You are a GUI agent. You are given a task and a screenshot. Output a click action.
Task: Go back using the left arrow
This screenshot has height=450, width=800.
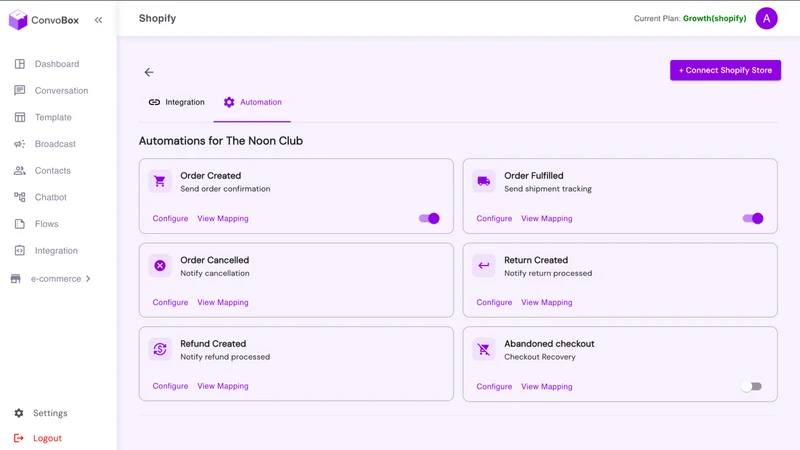pyautogui.click(x=149, y=72)
